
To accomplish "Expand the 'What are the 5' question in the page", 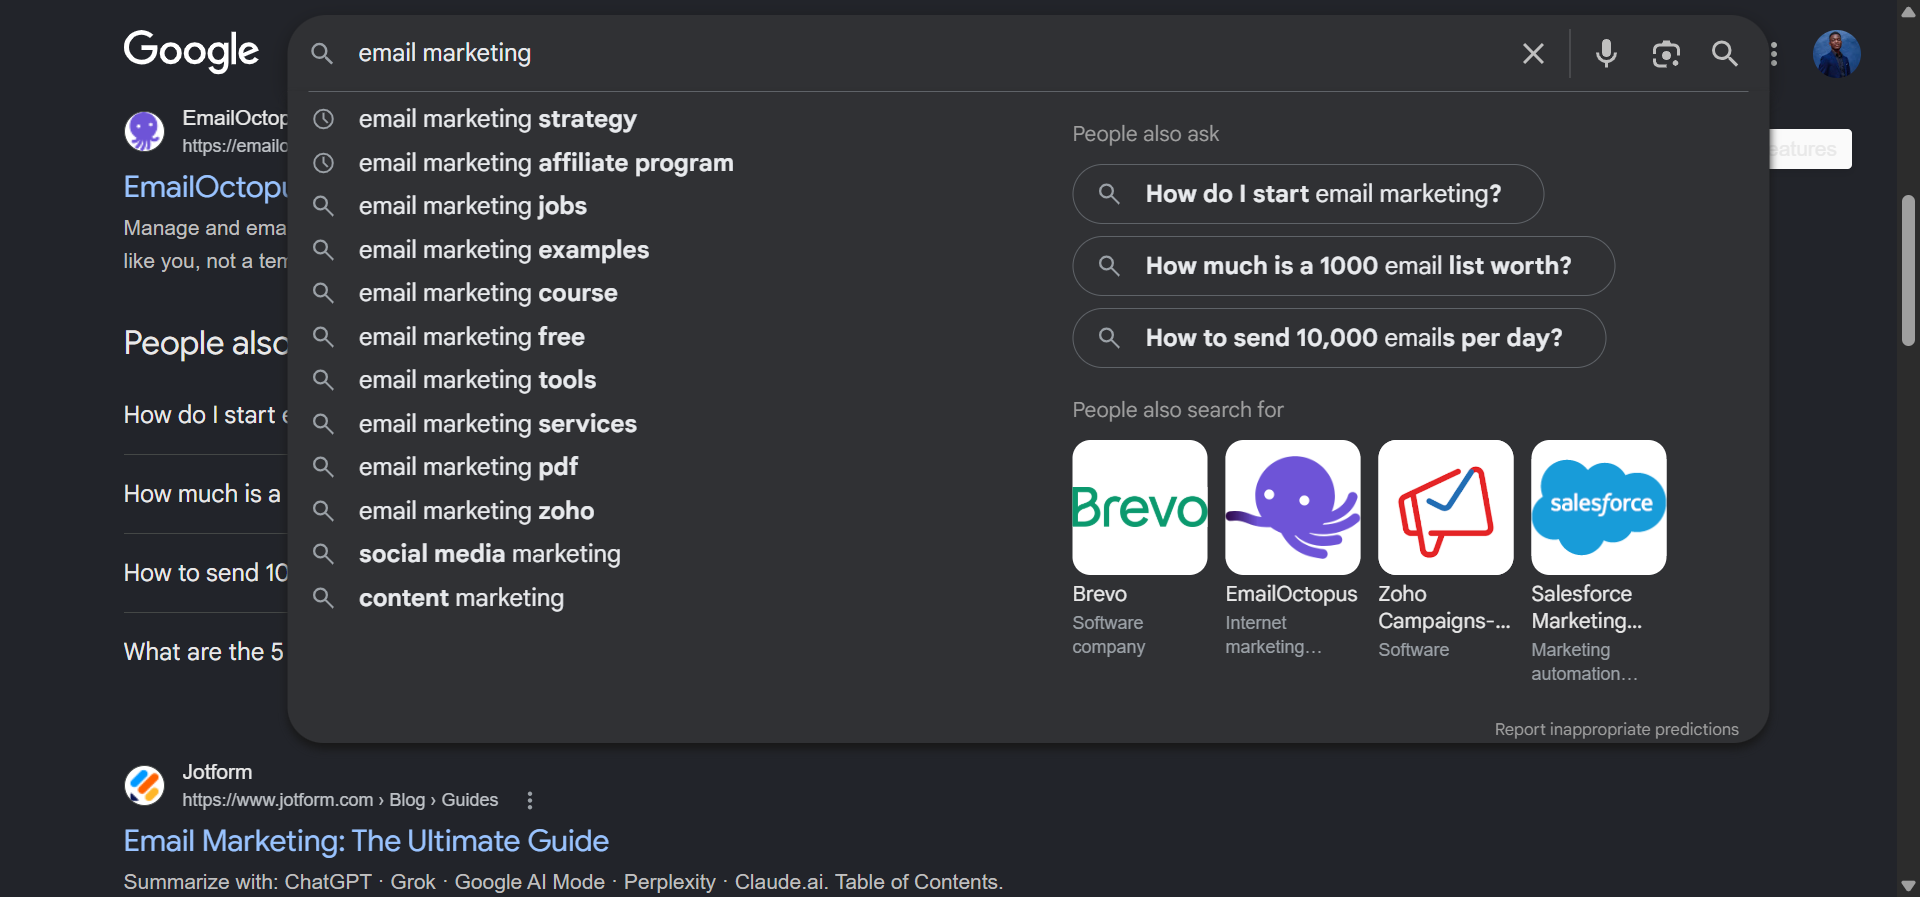I will pos(204,652).
